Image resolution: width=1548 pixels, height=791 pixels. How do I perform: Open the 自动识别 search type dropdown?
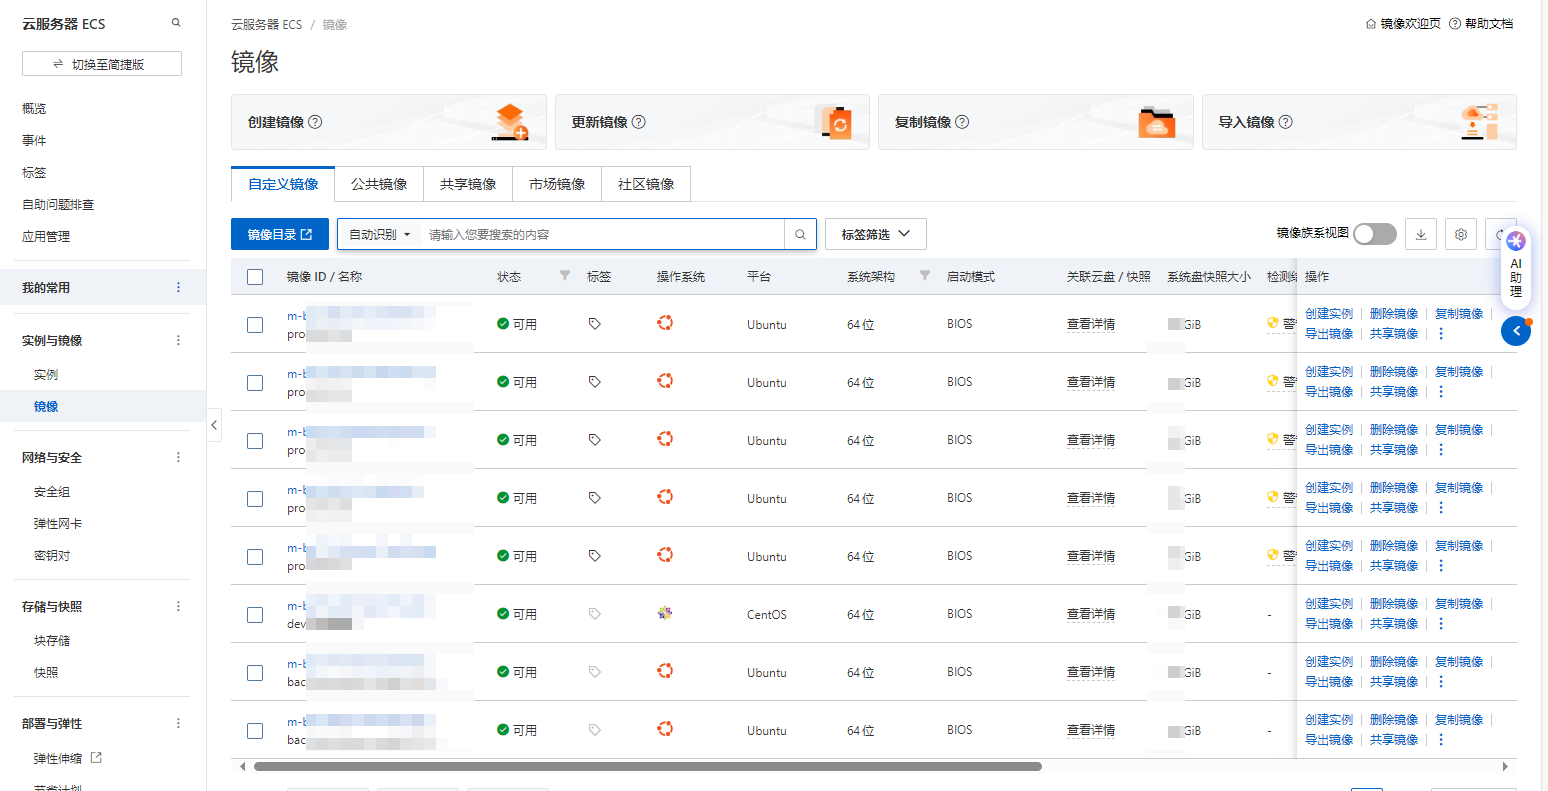coord(379,234)
